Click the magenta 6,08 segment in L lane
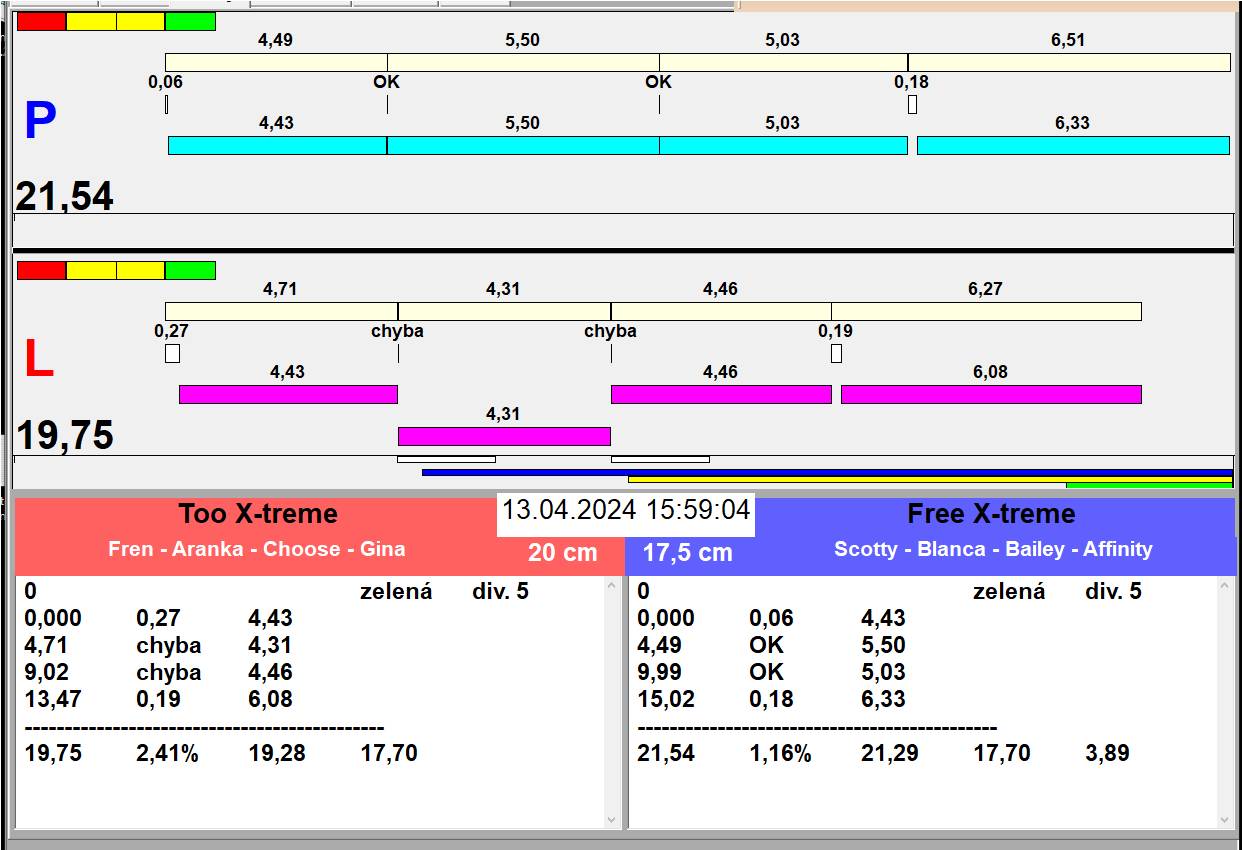Viewport: 1242px width, 850px height. (990, 394)
